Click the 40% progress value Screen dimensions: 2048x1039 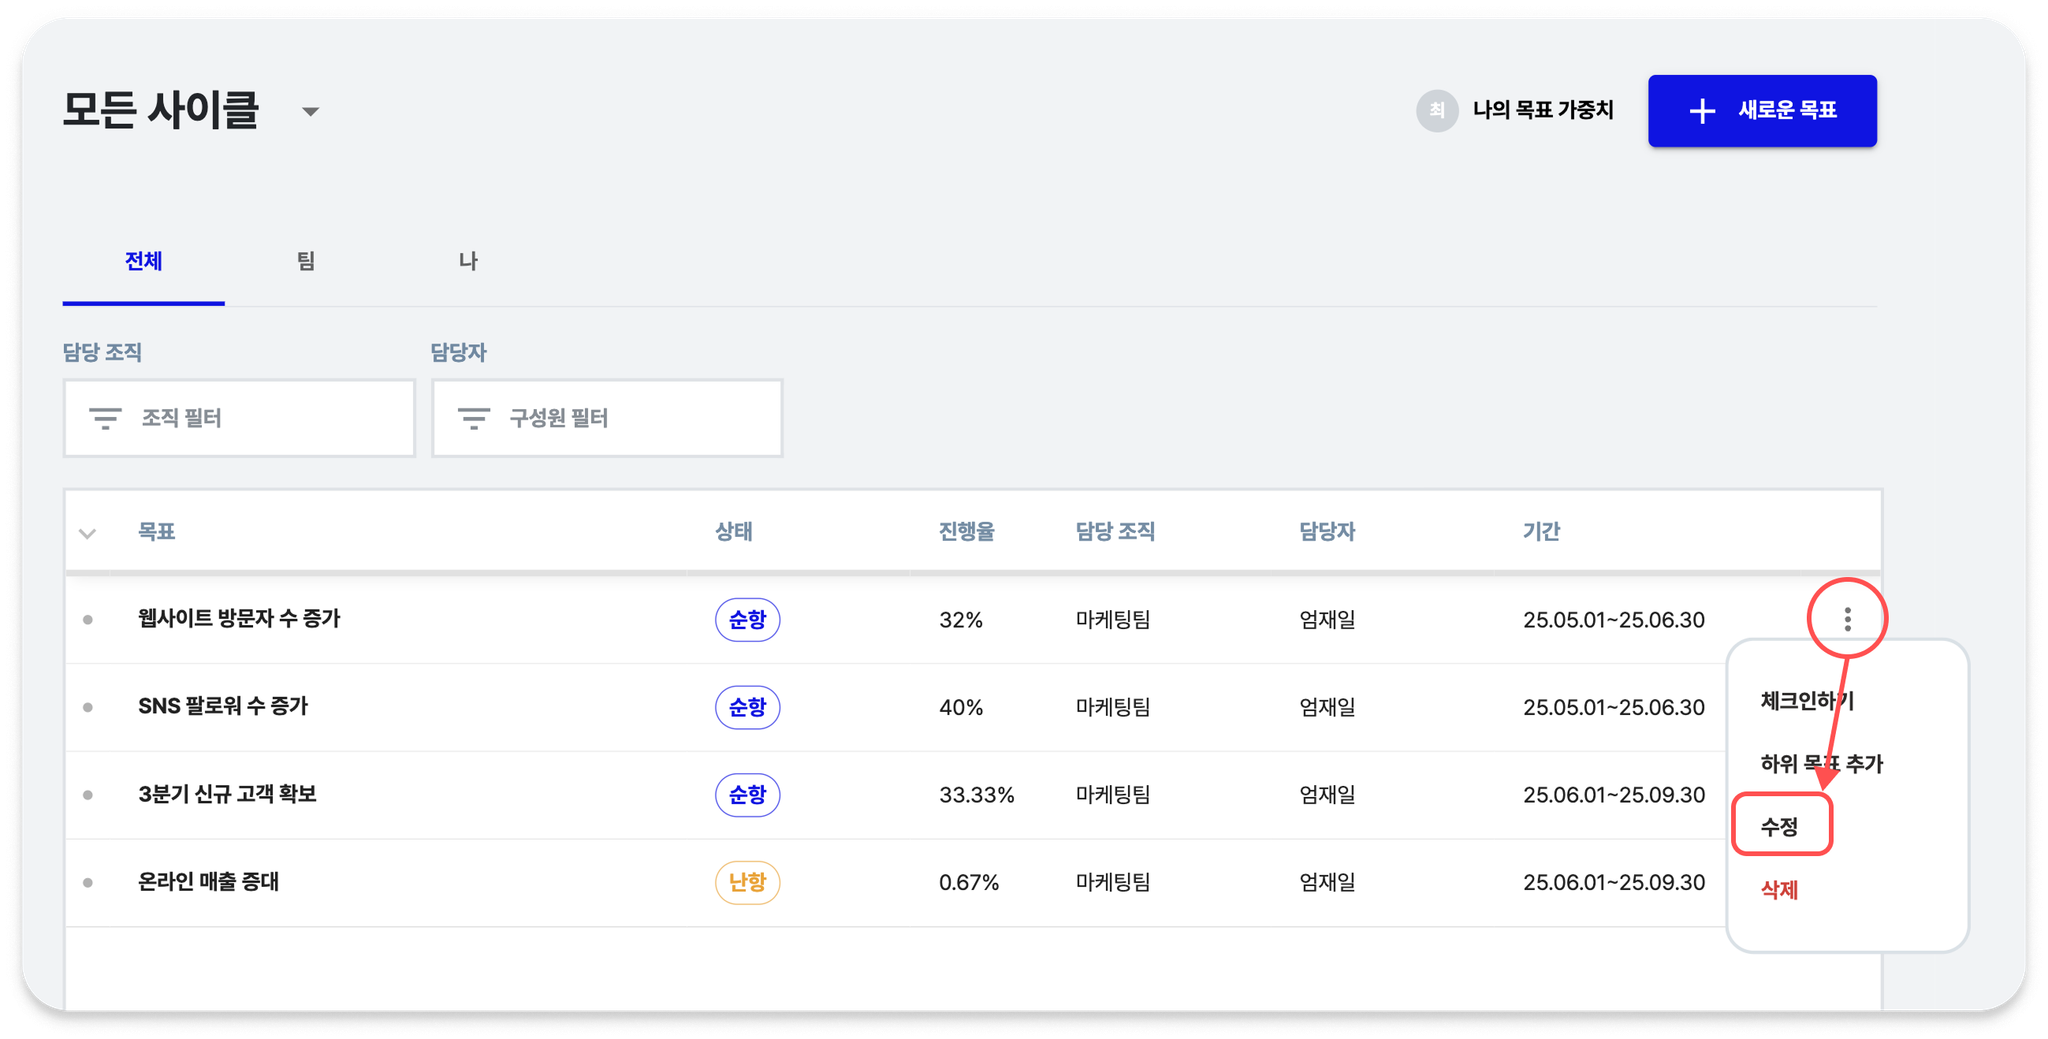[961, 707]
